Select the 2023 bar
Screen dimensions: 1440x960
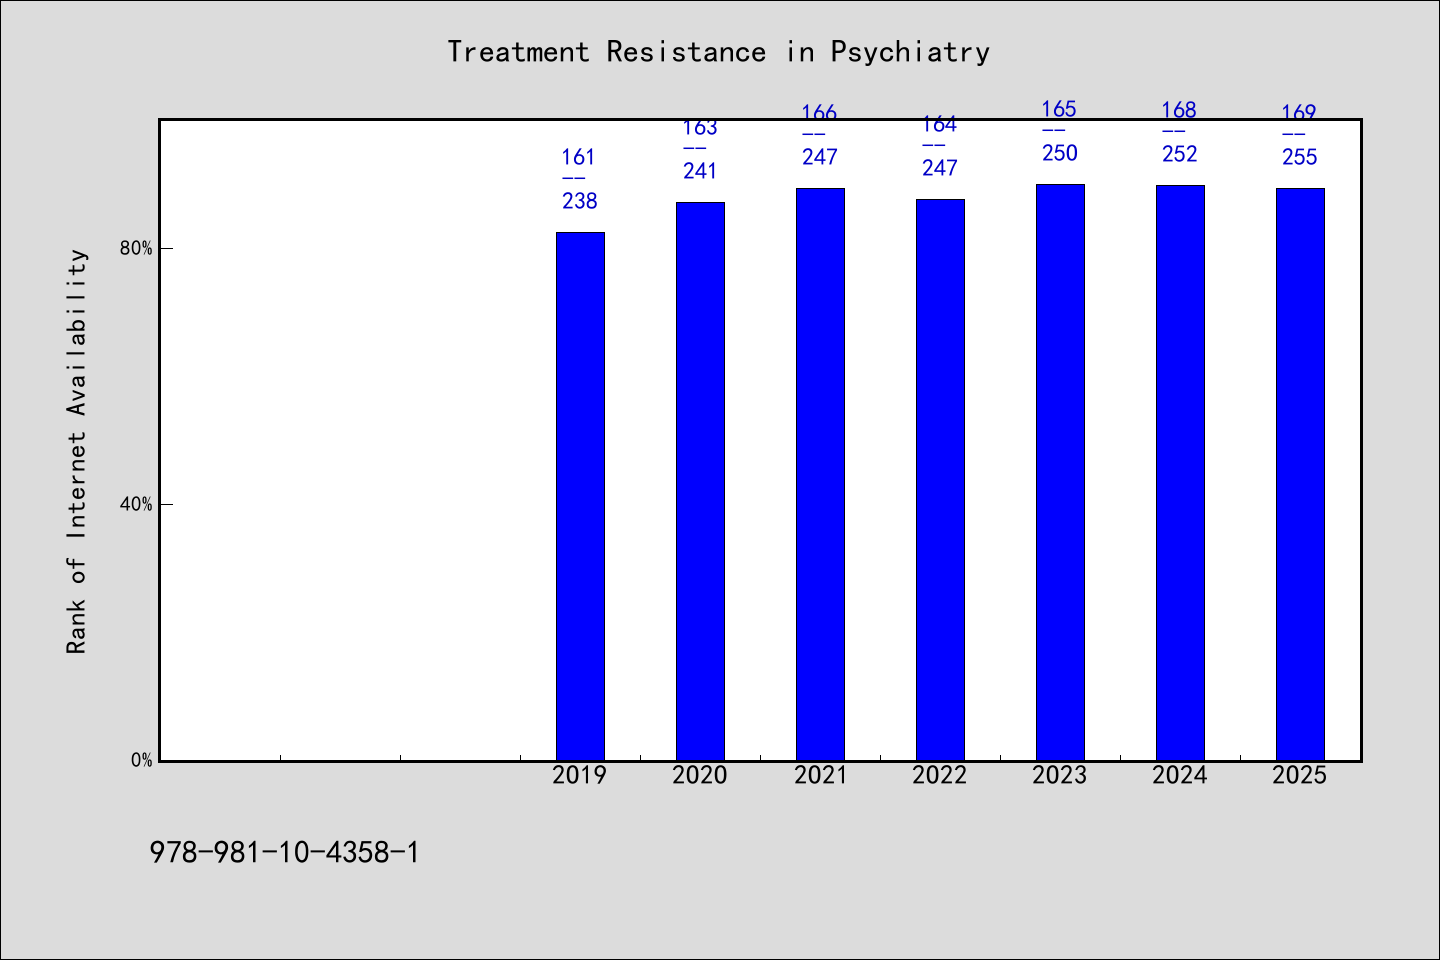[1060, 472]
